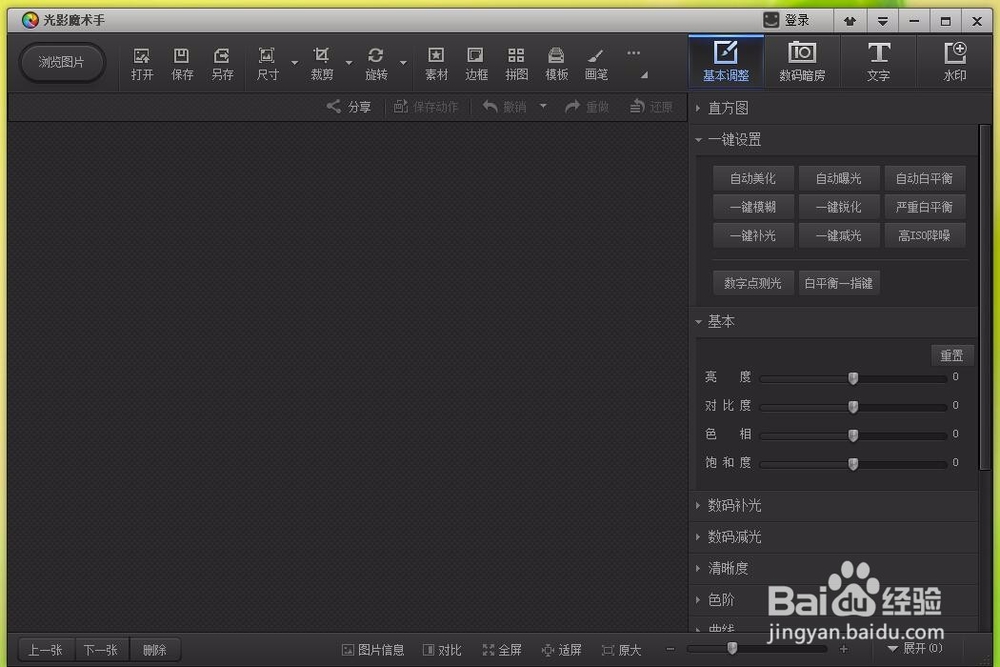1000x667 pixels.
Task: Open the 模板 template tool
Action: (556, 64)
